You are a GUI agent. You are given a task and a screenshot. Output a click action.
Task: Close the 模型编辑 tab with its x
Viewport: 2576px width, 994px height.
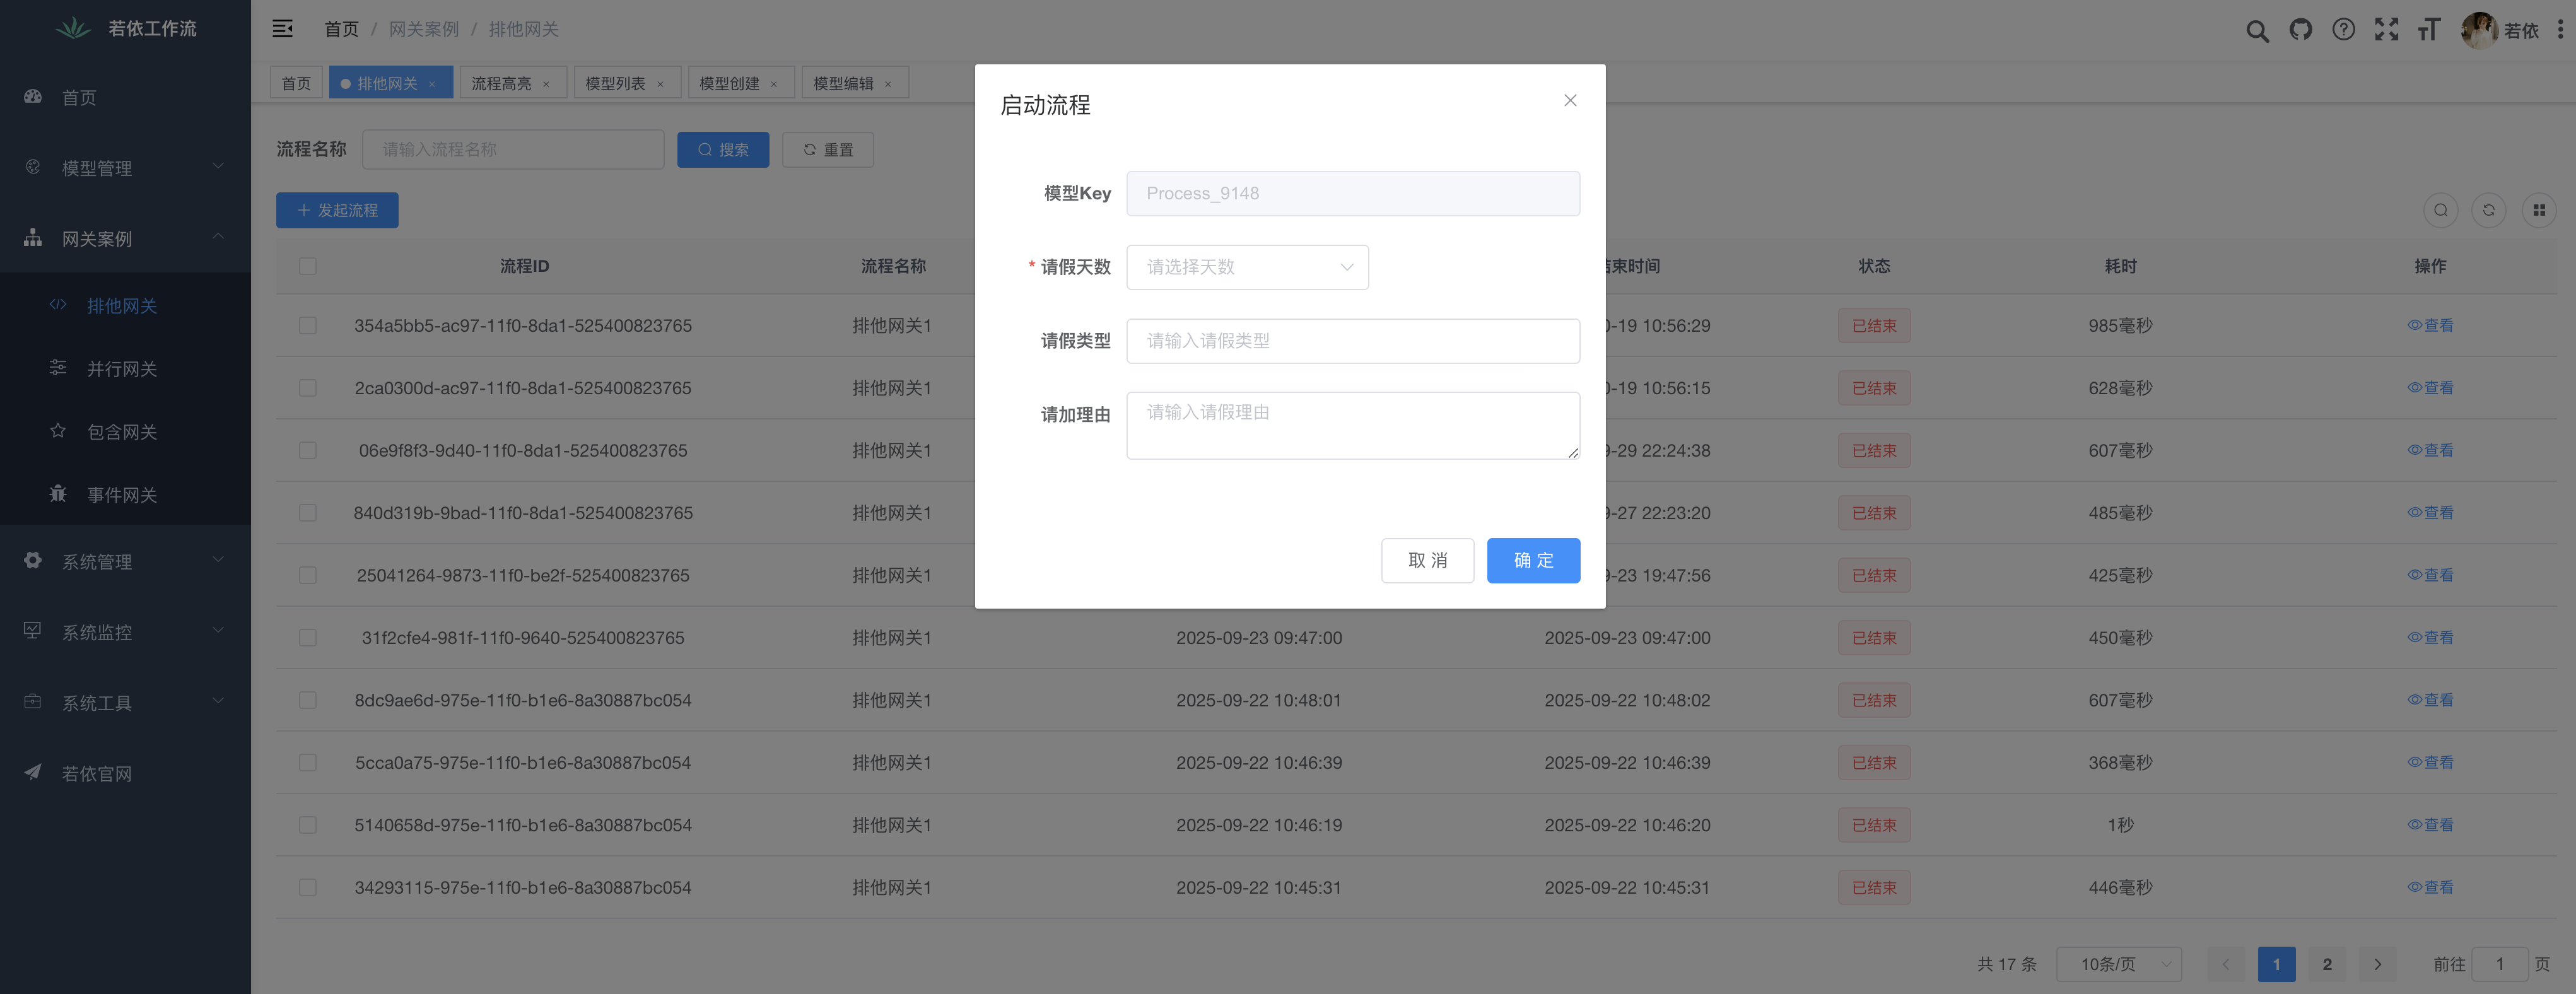click(888, 84)
